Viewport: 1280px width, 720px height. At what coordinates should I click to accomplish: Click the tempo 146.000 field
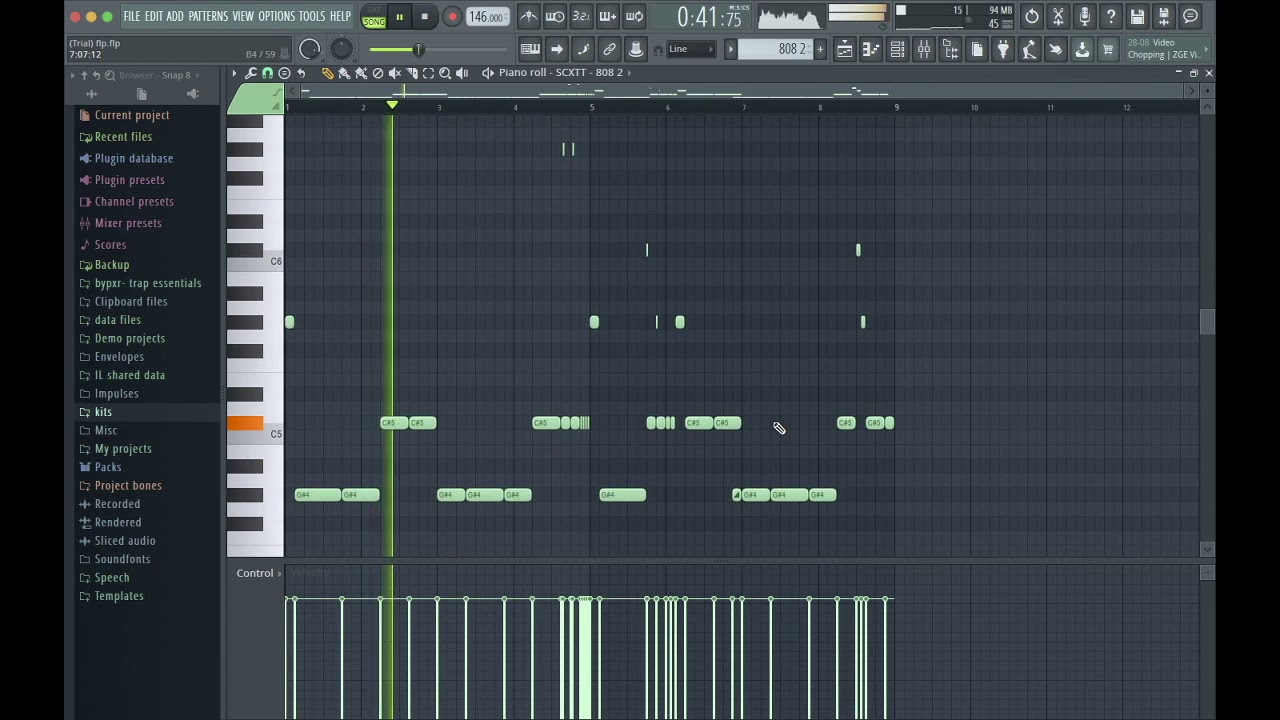coord(487,17)
